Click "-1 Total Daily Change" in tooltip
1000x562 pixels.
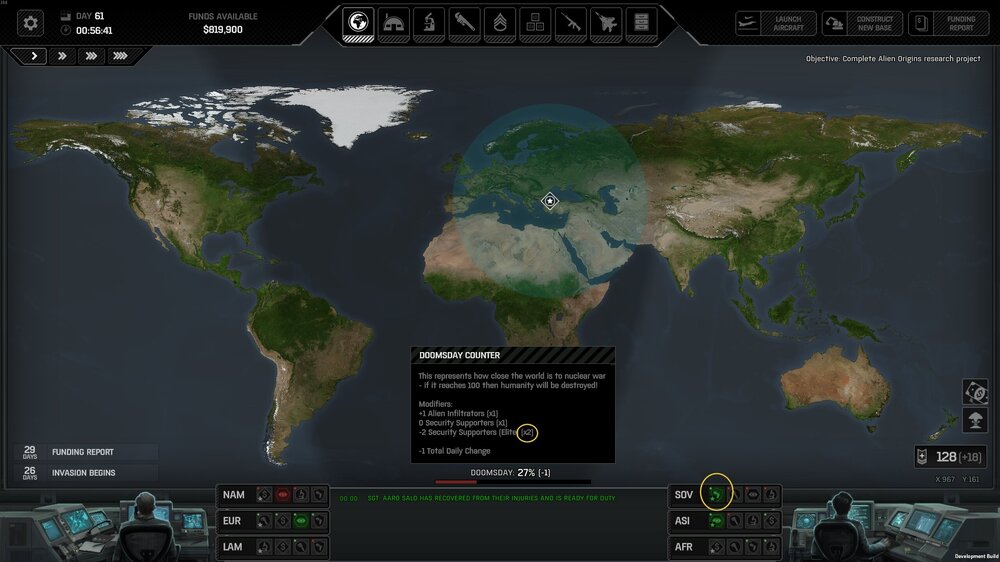coord(454,451)
